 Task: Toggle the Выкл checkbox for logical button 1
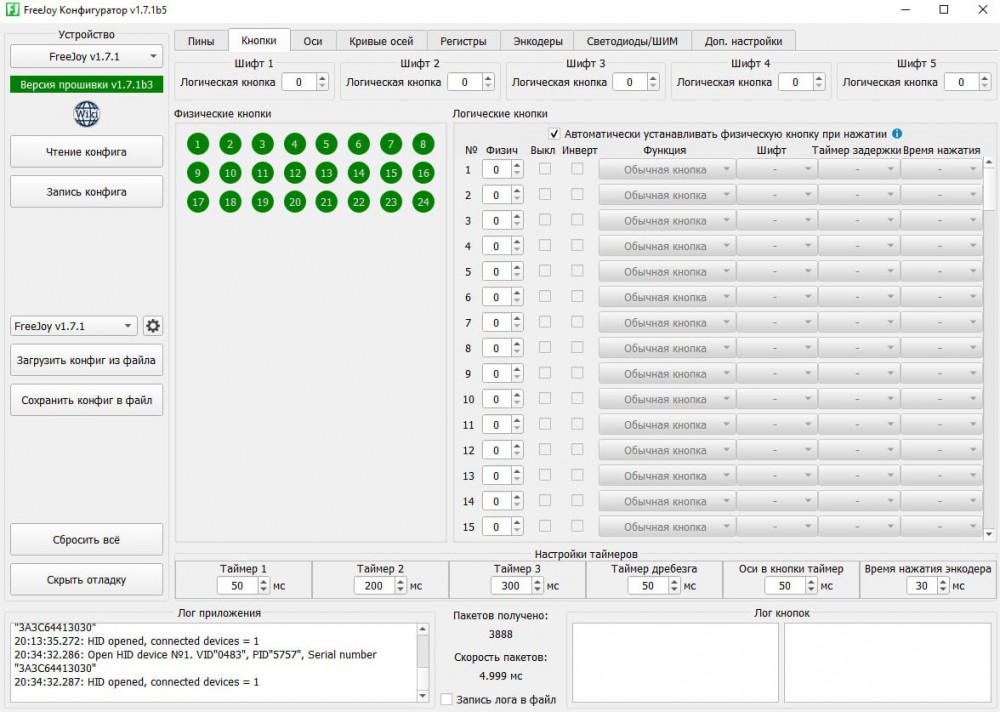click(545, 169)
